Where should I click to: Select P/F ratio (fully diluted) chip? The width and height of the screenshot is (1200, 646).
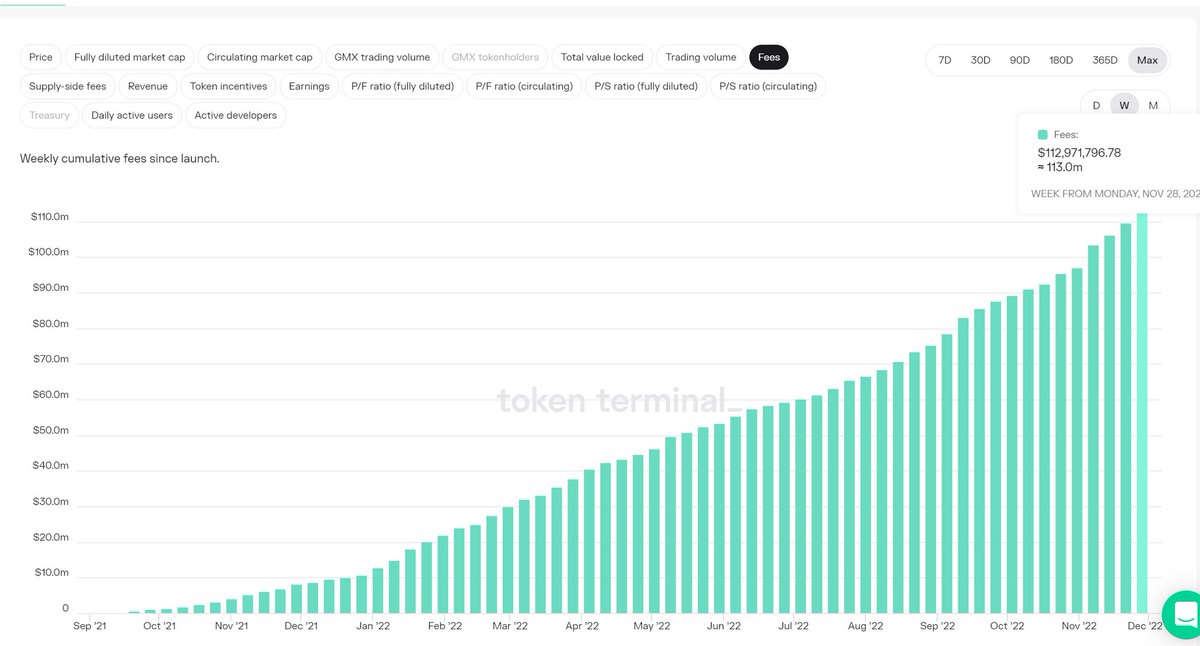[x=403, y=86]
